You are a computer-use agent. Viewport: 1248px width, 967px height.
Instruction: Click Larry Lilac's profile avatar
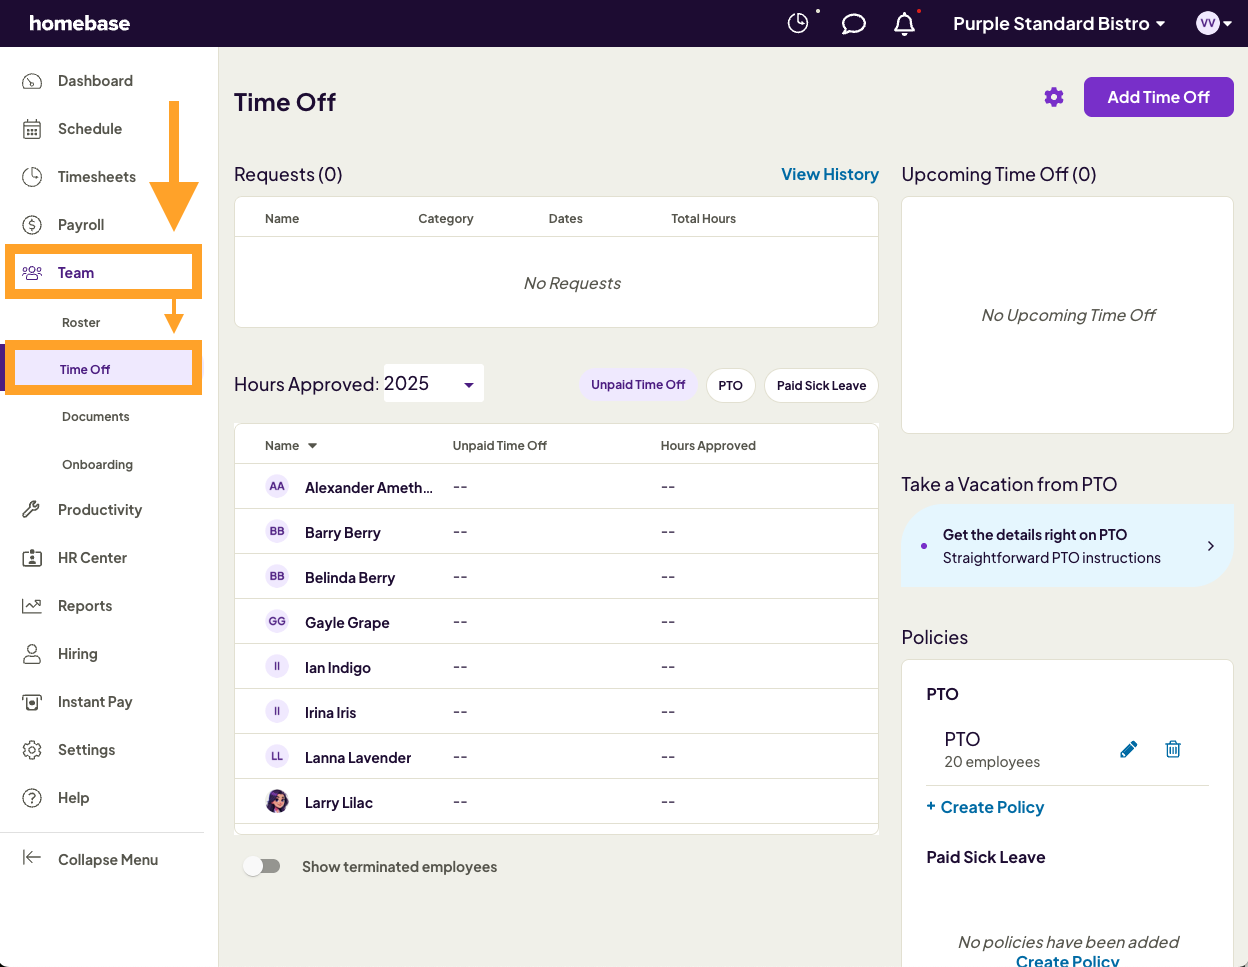(277, 802)
